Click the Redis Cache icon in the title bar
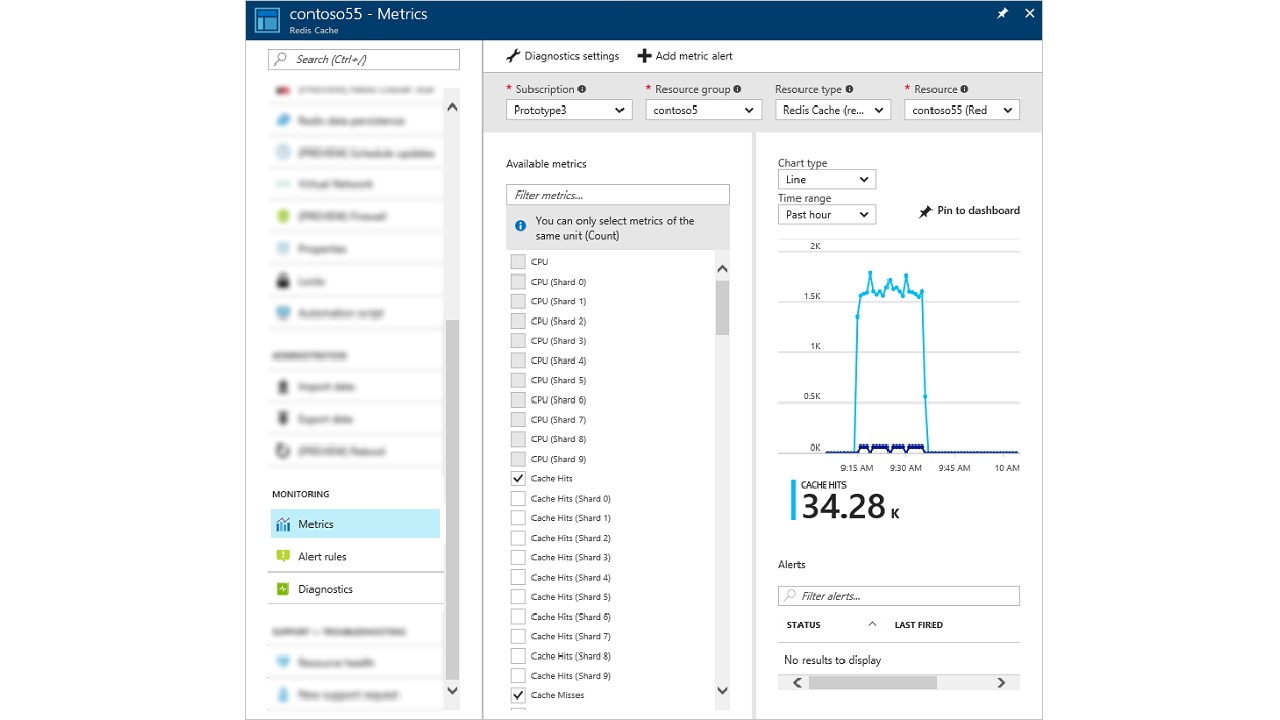The image size is (1280, 720). (267, 20)
